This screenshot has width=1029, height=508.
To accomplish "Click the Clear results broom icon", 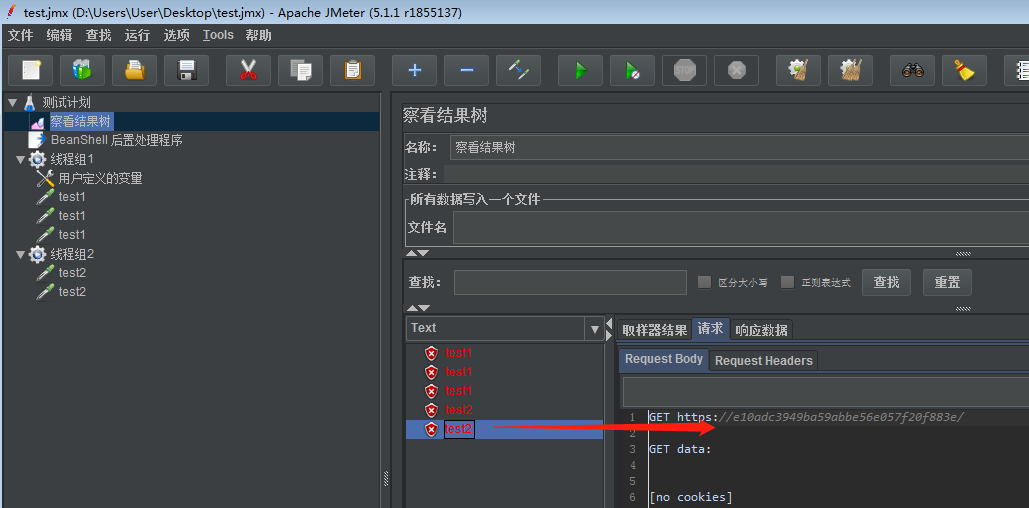I will pos(799,70).
